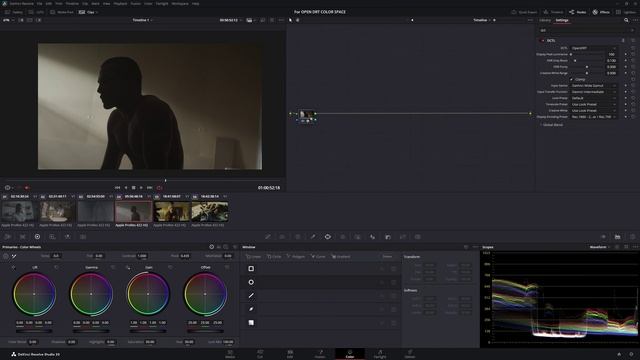This screenshot has width=640, height=360.
Task: Open the Curves palette pencil icon
Action: [268, 237]
